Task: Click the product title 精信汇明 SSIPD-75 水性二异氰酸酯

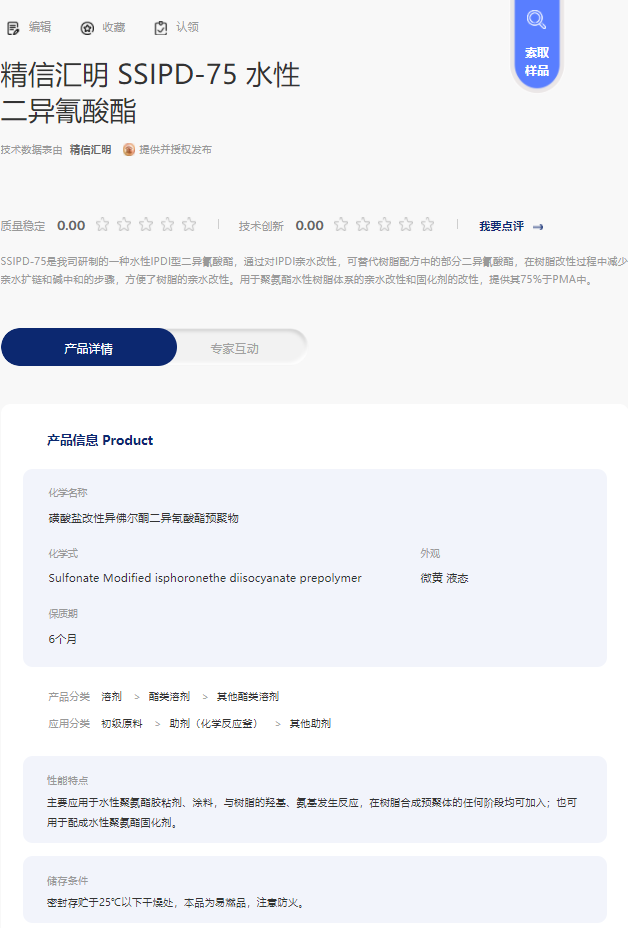Action: [150, 93]
